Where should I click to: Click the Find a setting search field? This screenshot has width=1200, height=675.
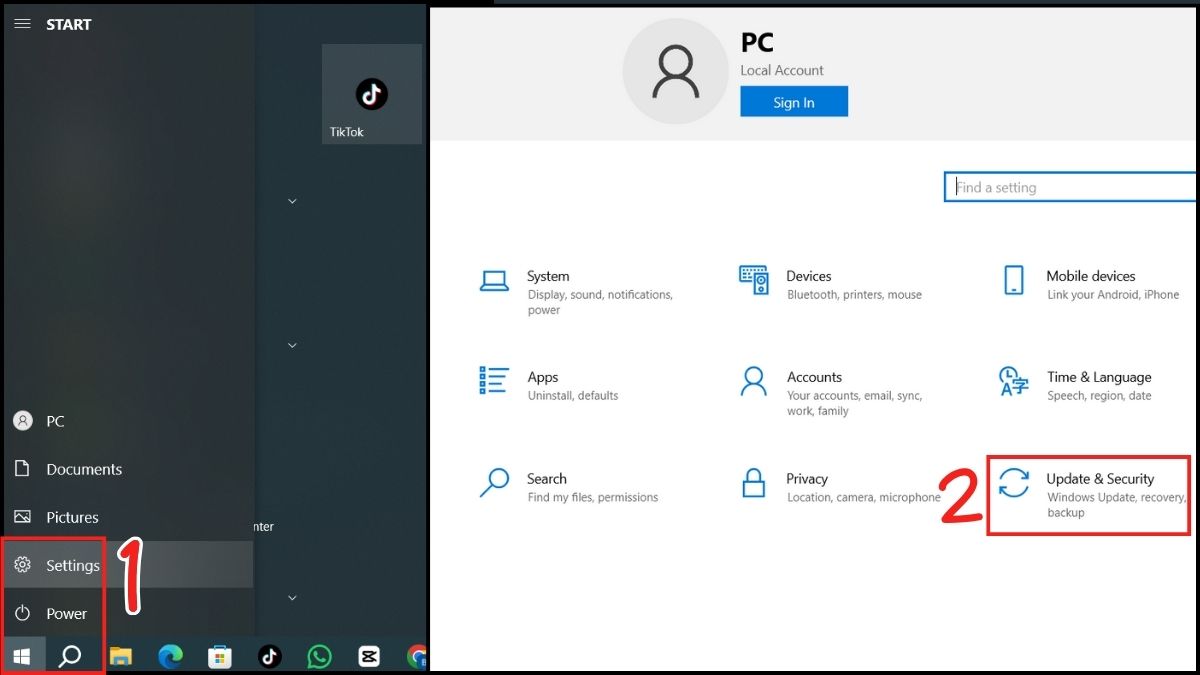1070,187
